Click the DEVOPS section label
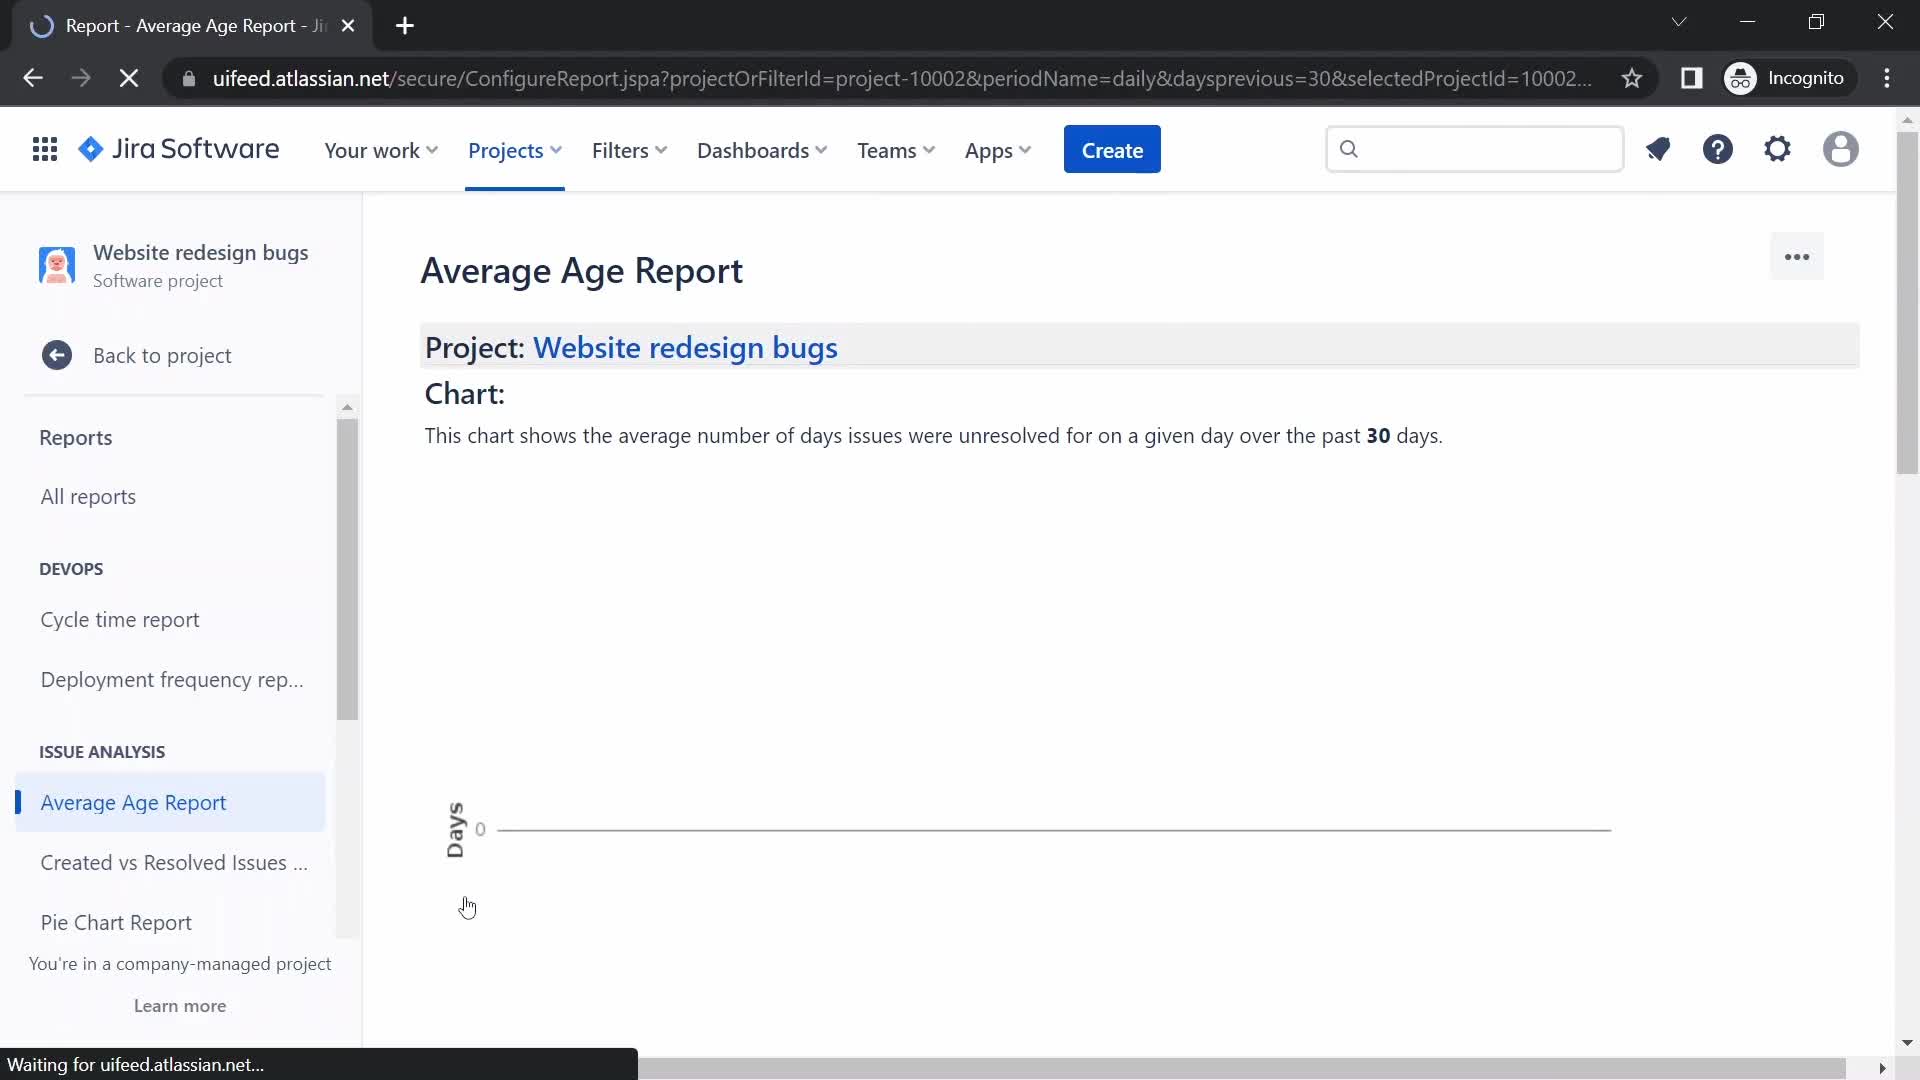This screenshot has height=1080, width=1920. (71, 569)
